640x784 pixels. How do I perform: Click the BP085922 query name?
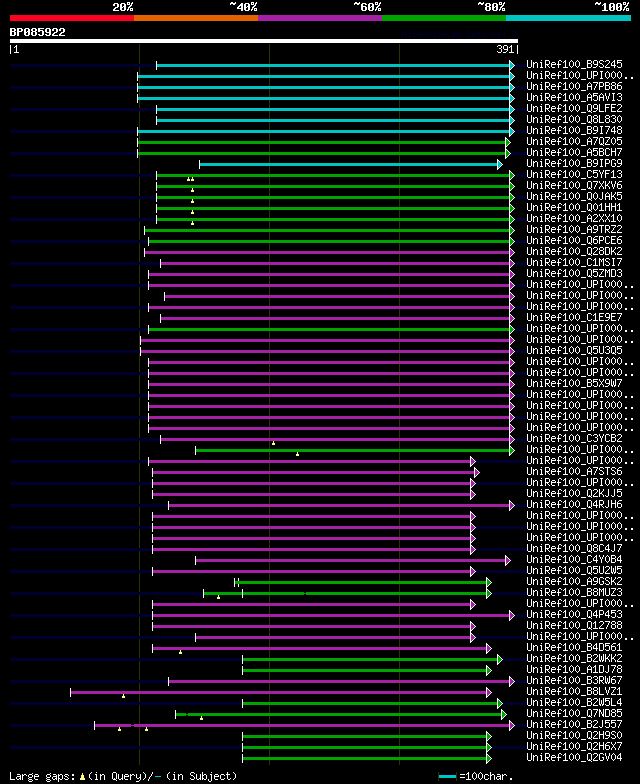38,32
